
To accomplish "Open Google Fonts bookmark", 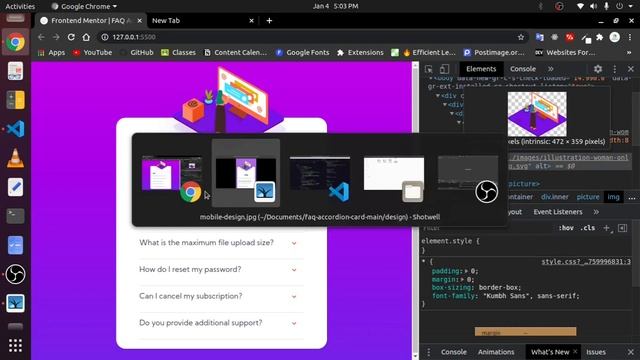I will pos(302,53).
